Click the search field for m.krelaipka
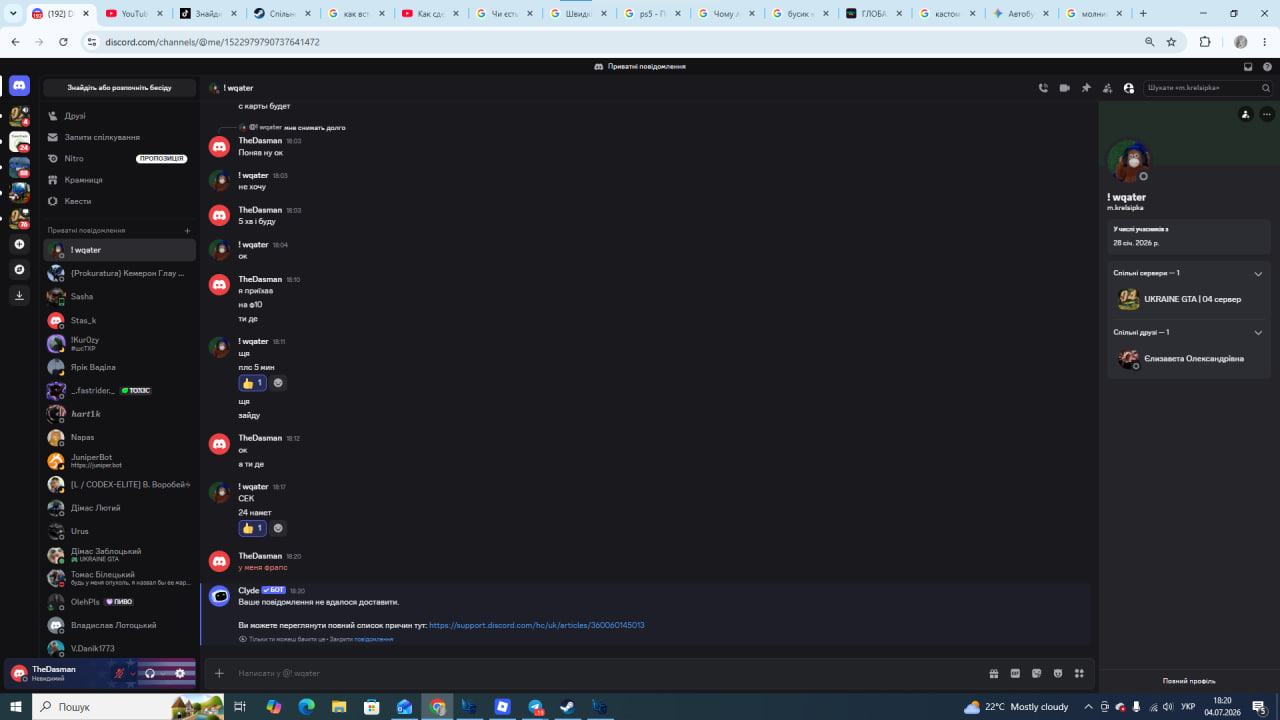The width and height of the screenshot is (1280, 720). tap(1209, 88)
